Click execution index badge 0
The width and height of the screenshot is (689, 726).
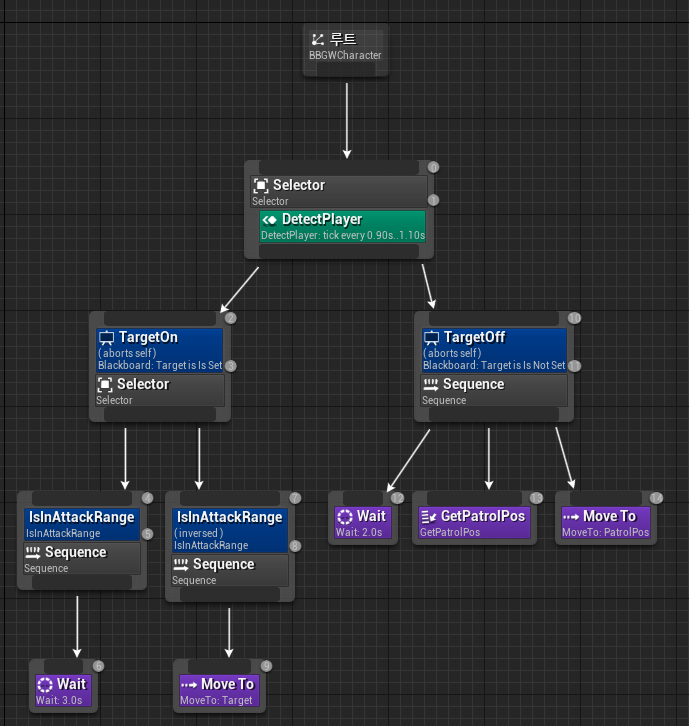pyautogui.click(x=433, y=167)
